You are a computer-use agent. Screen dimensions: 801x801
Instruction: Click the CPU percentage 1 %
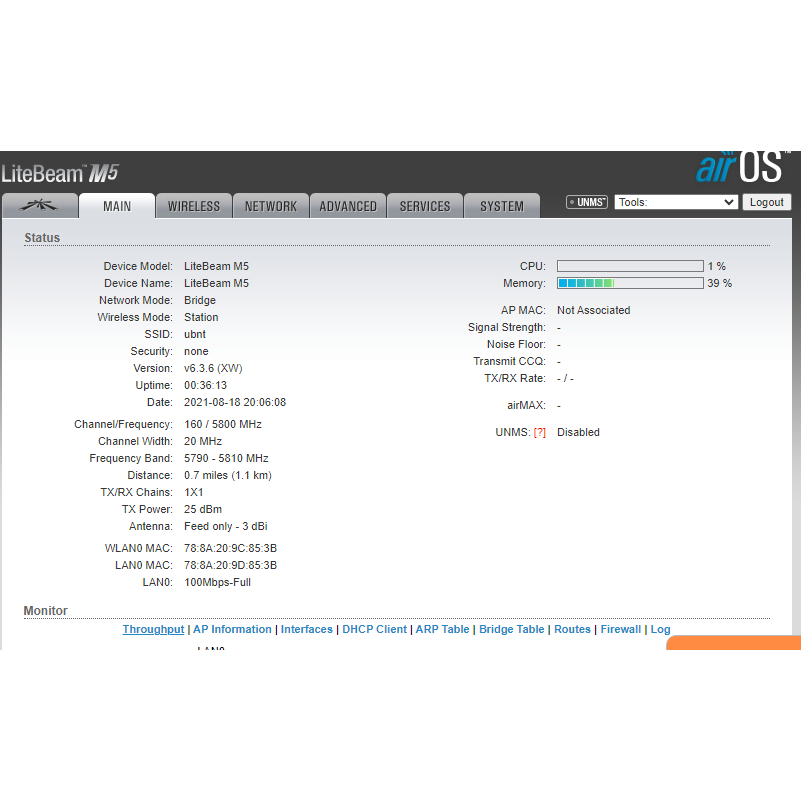(717, 267)
